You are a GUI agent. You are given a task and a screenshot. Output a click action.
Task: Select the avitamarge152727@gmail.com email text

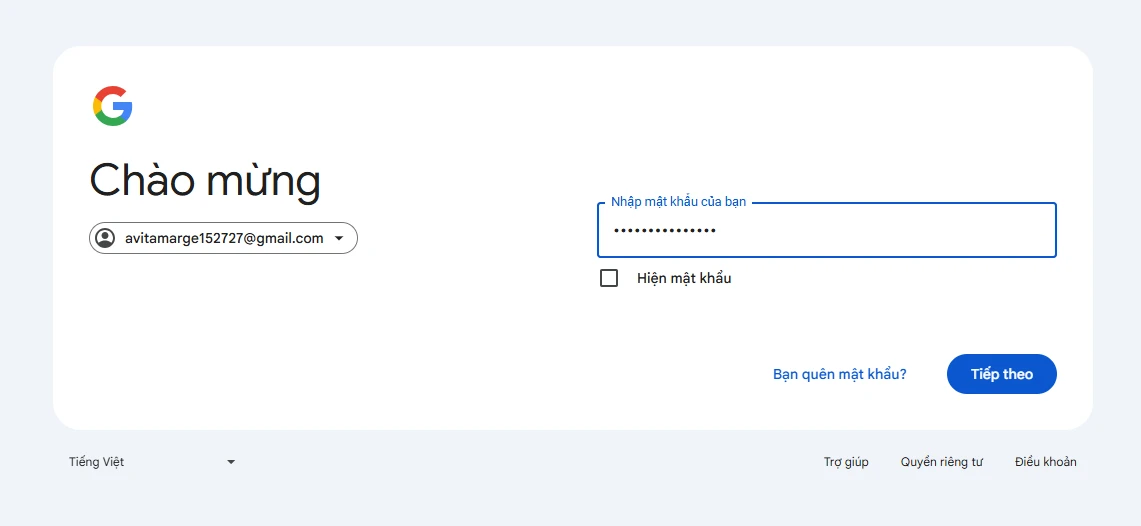coord(224,238)
